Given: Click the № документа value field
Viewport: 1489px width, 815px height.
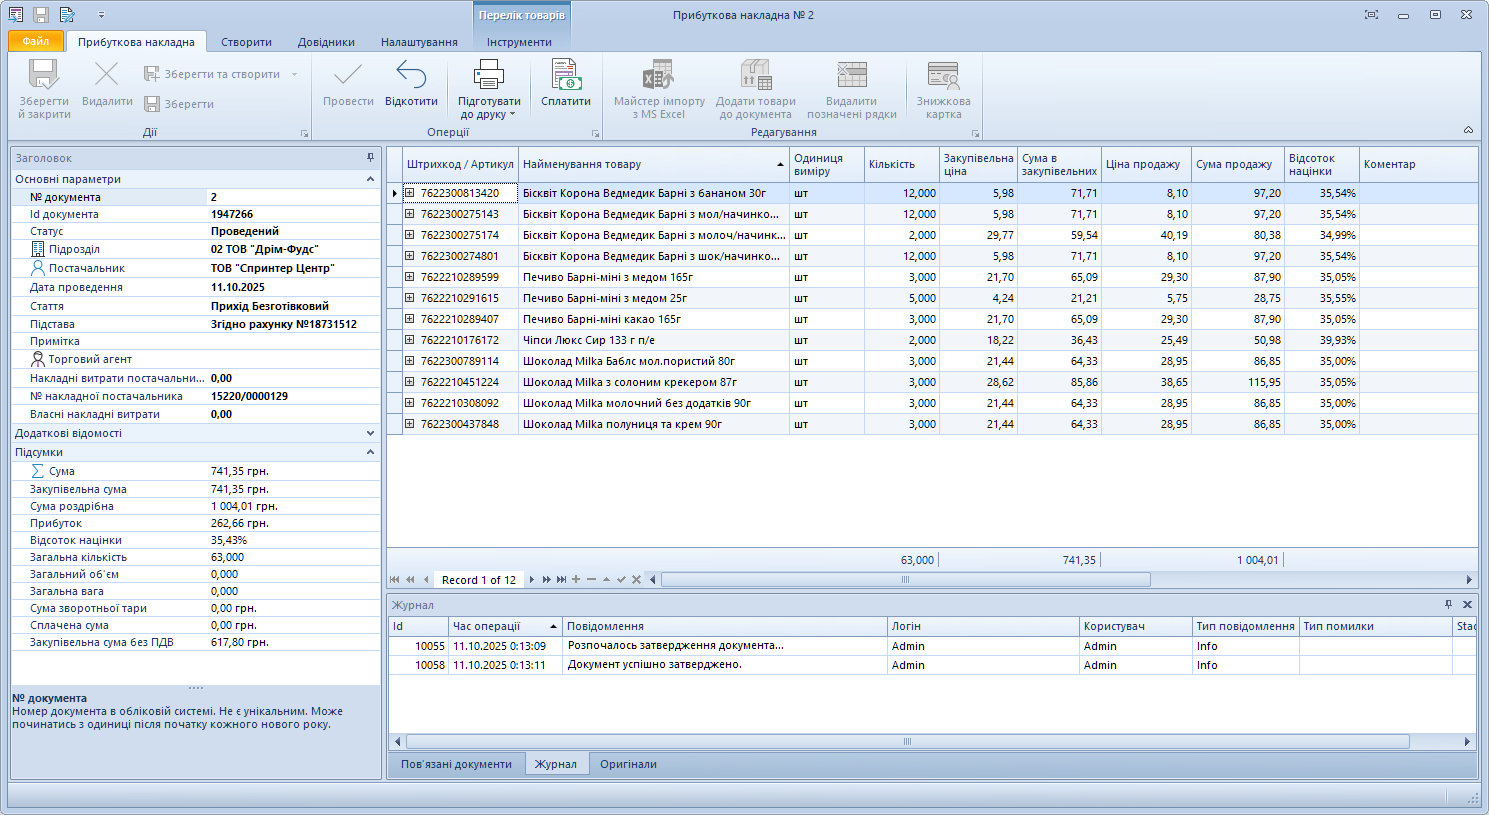Looking at the screenshot, I should tap(292, 197).
